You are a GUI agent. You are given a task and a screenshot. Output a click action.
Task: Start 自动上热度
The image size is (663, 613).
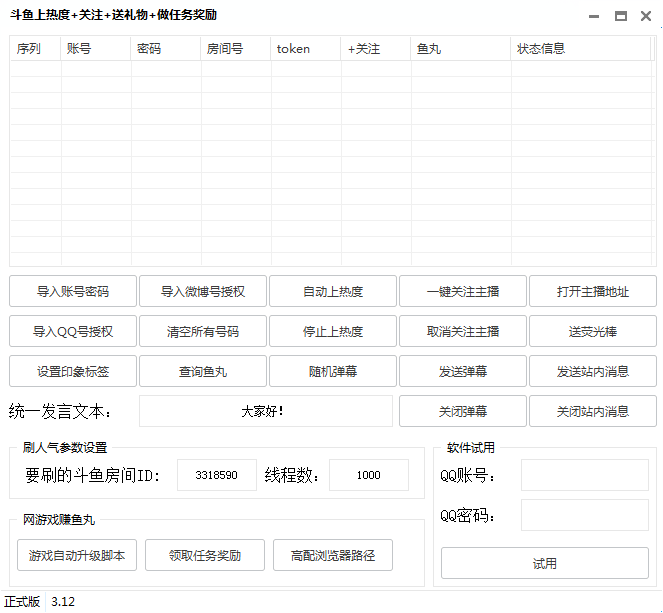pyautogui.click(x=333, y=292)
